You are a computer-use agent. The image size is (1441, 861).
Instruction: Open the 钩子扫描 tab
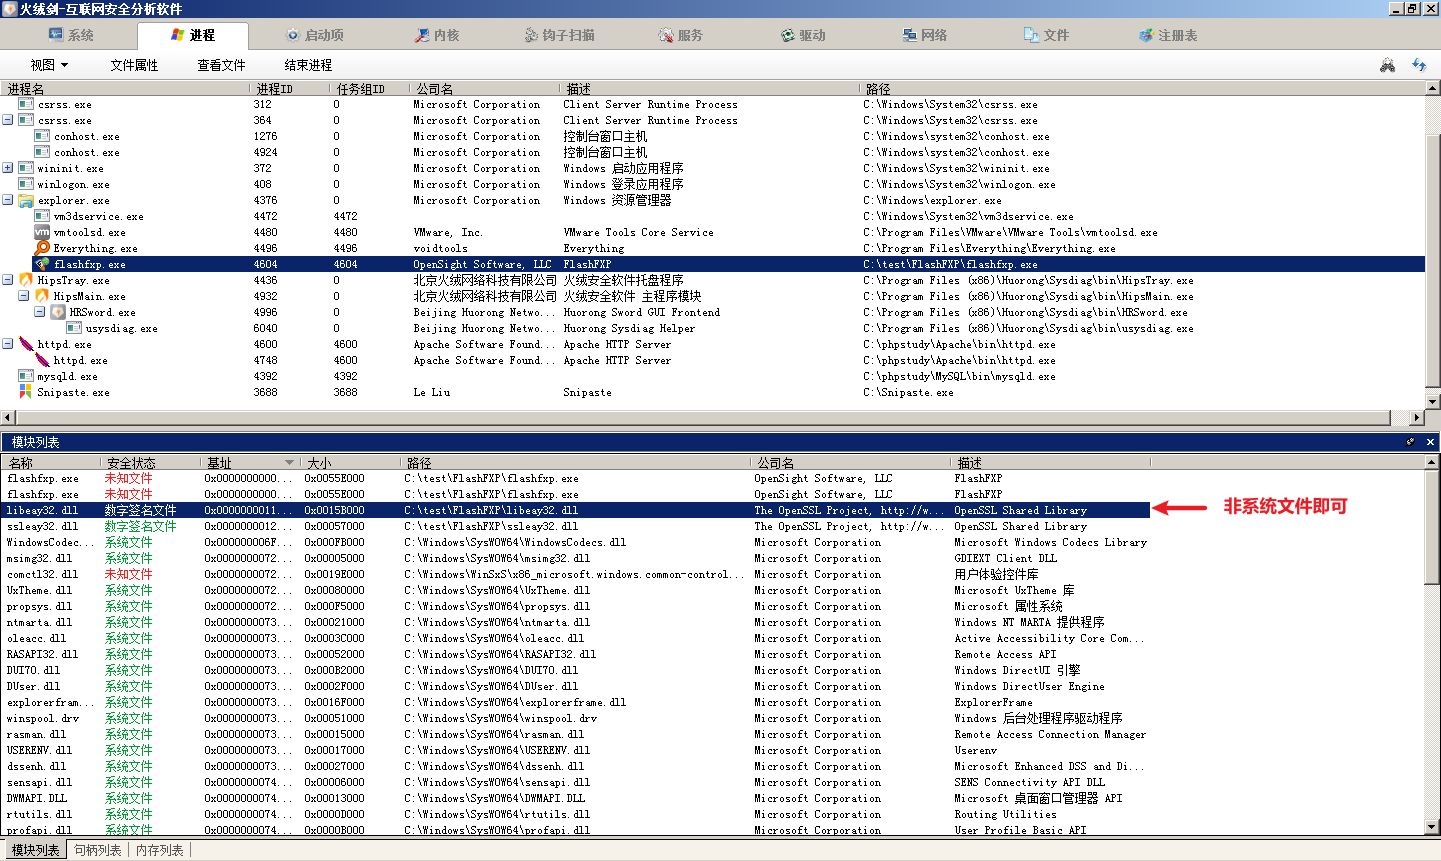click(559, 35)
